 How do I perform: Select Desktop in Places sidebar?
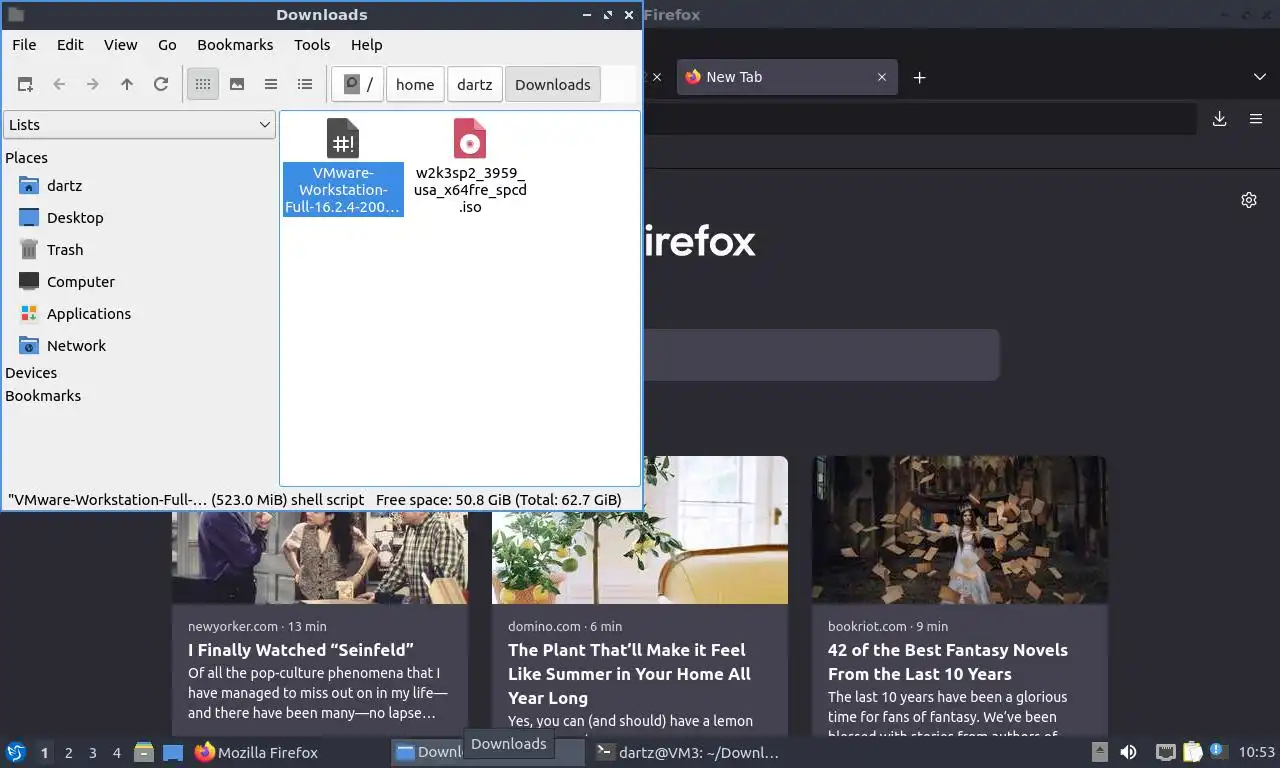75,218
